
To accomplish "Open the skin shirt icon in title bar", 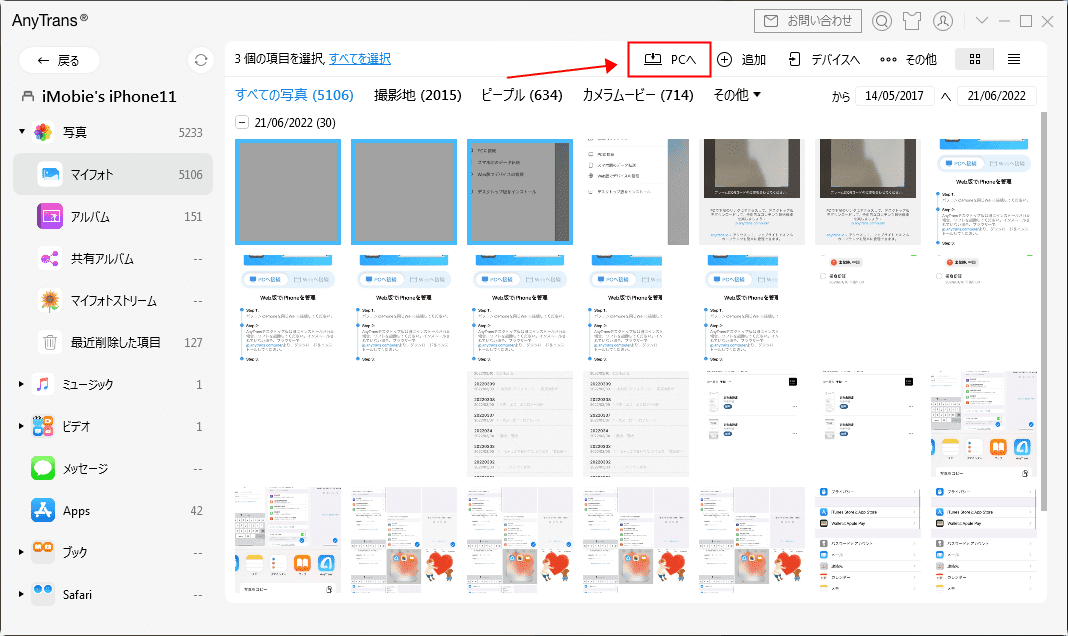I will [x=912, y=21].
